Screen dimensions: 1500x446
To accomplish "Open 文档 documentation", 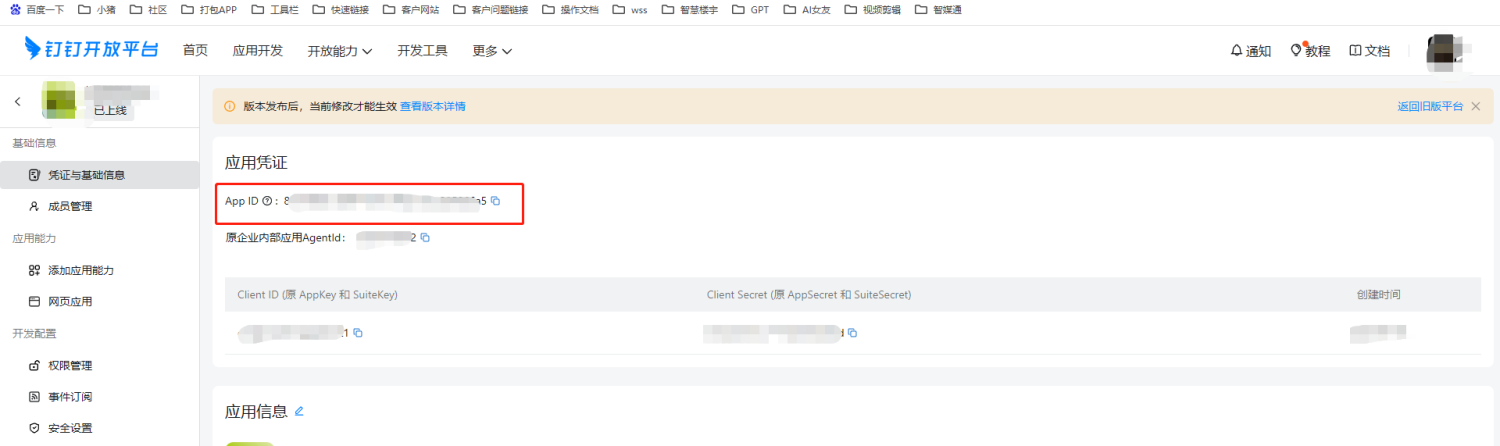I will (1369, 51).
